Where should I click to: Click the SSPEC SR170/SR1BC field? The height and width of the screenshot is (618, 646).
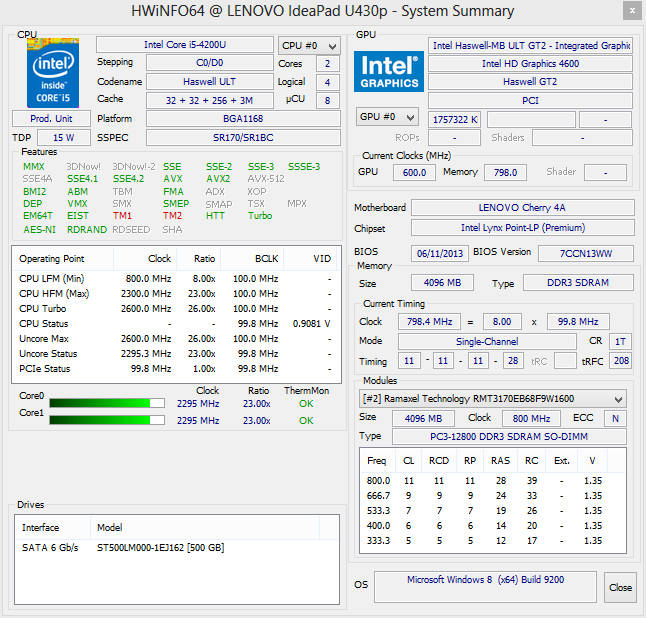(x=243, y=137)
